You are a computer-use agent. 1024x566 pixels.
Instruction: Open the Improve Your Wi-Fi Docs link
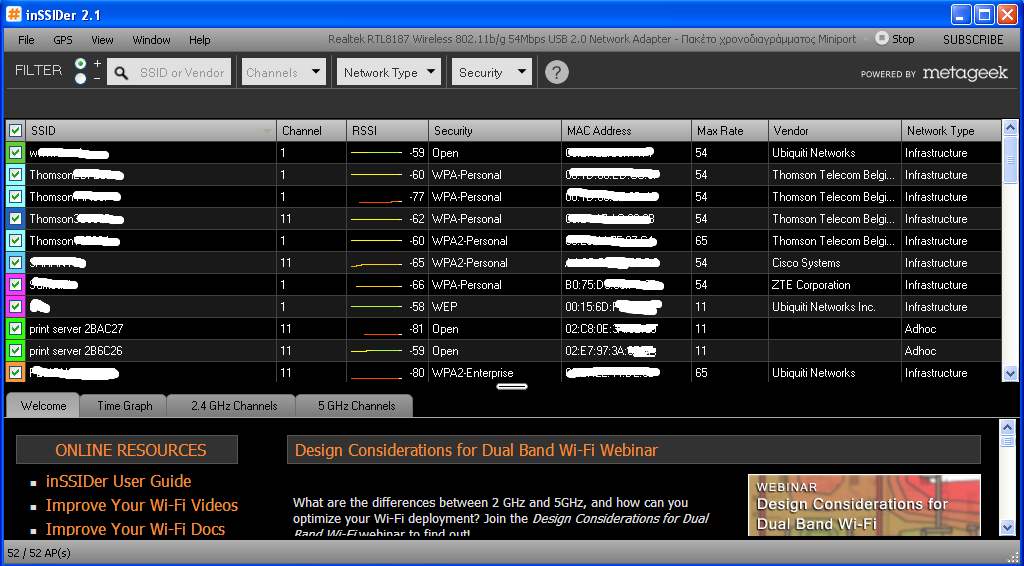coord(135,529)
